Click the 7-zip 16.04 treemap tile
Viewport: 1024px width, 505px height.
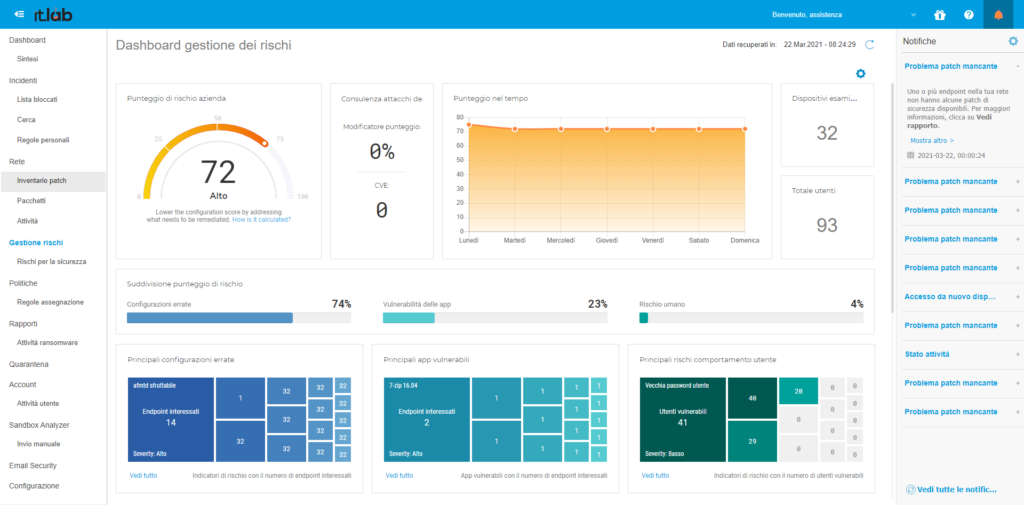tap(426, 420)
